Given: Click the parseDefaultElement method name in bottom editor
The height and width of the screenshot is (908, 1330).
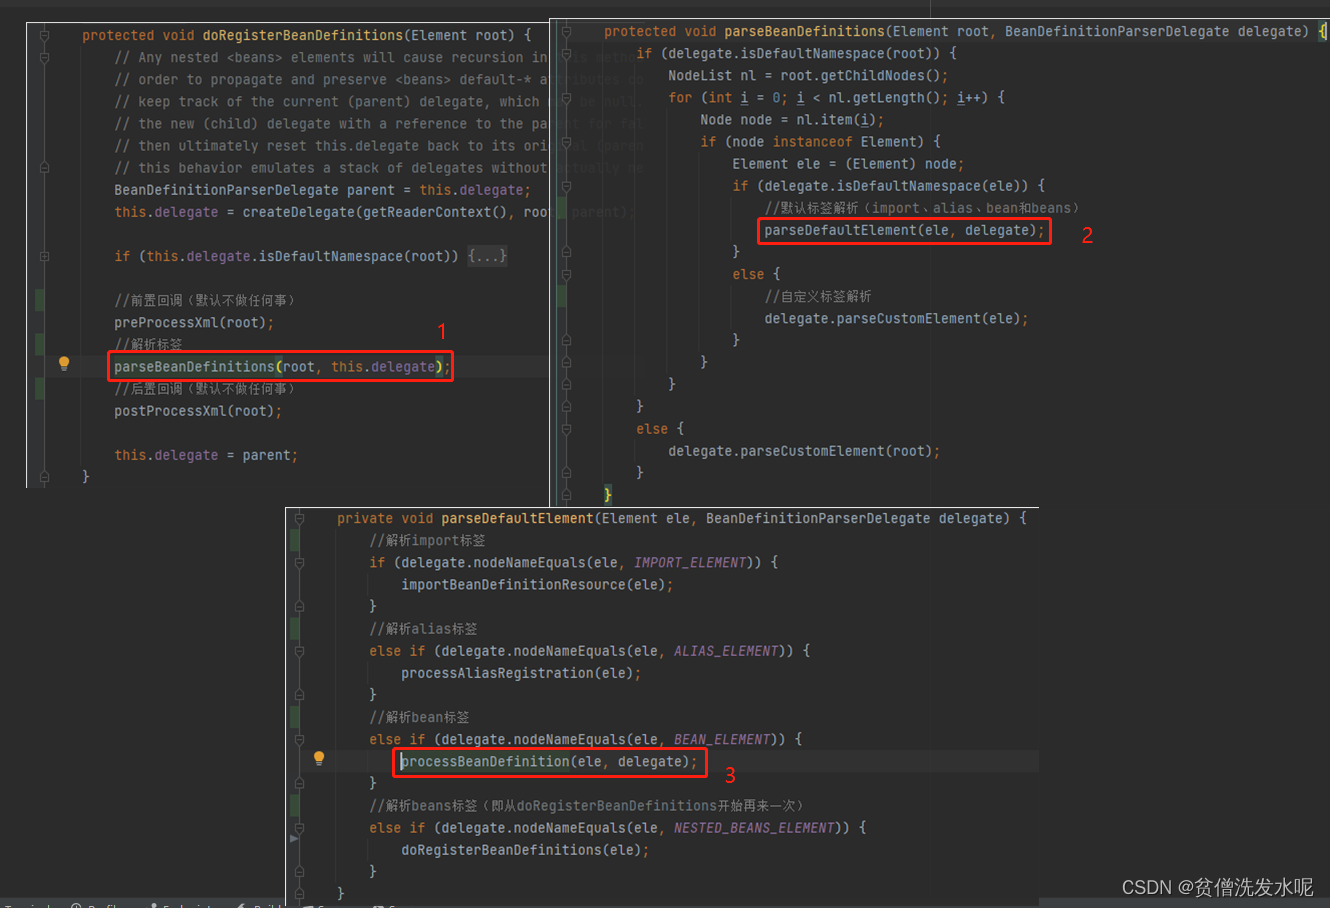Looking at the screenshot, I should pos(518,518).
